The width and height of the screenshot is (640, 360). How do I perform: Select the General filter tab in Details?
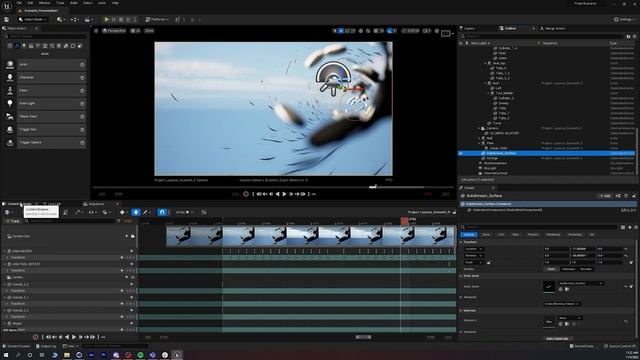[x=469, y=235]
